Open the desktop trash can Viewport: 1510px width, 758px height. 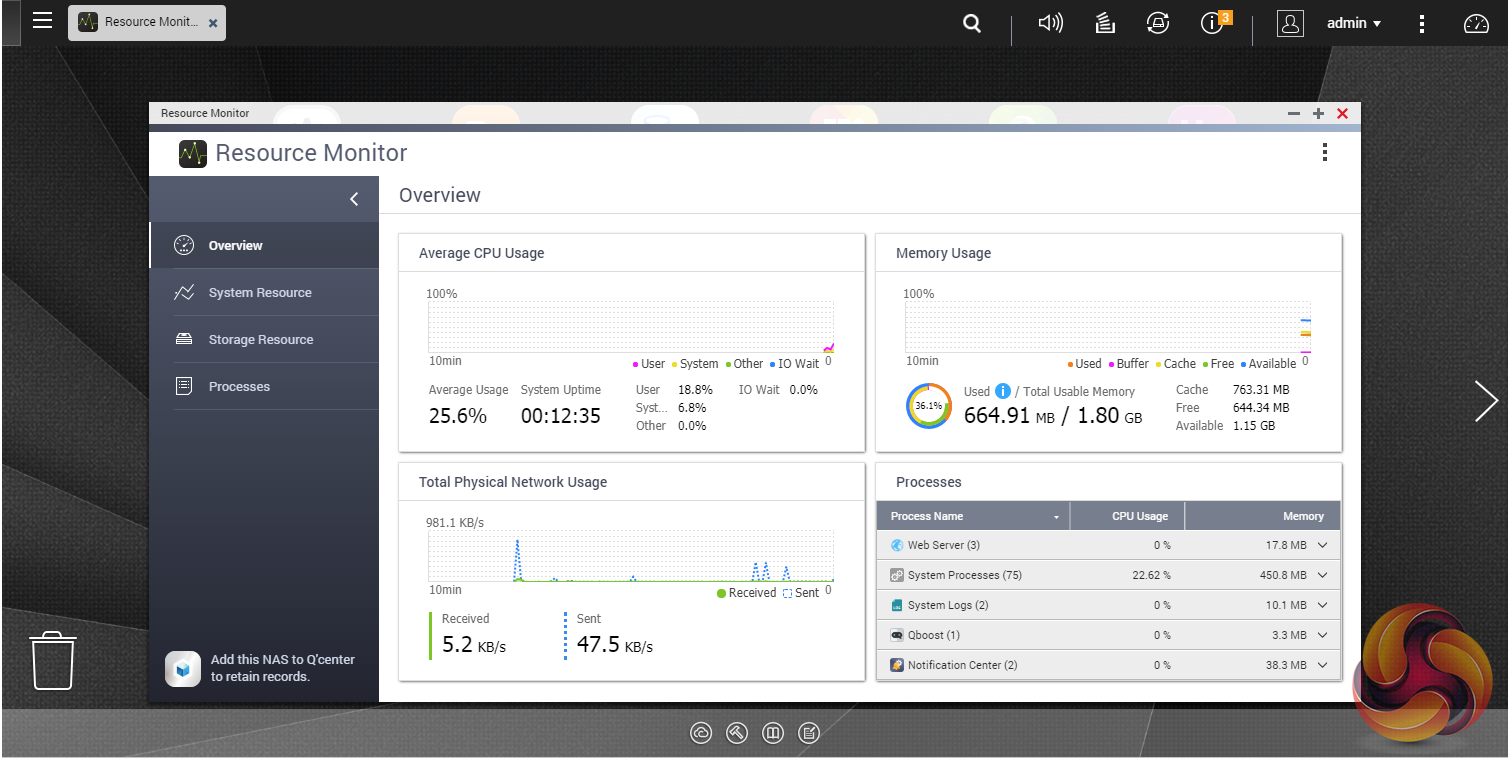coord(54,660)
